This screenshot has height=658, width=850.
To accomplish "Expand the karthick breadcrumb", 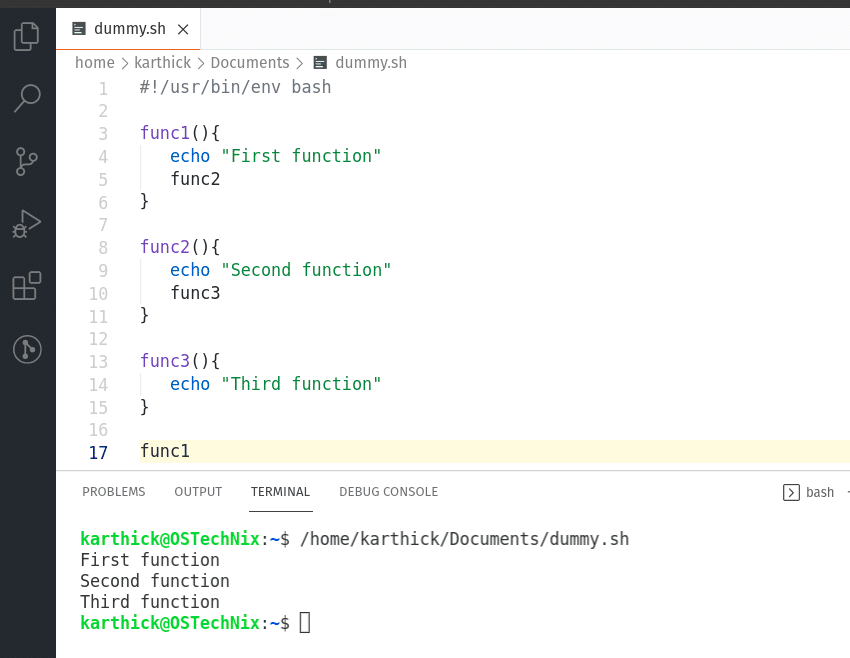I will click(162, 62).
